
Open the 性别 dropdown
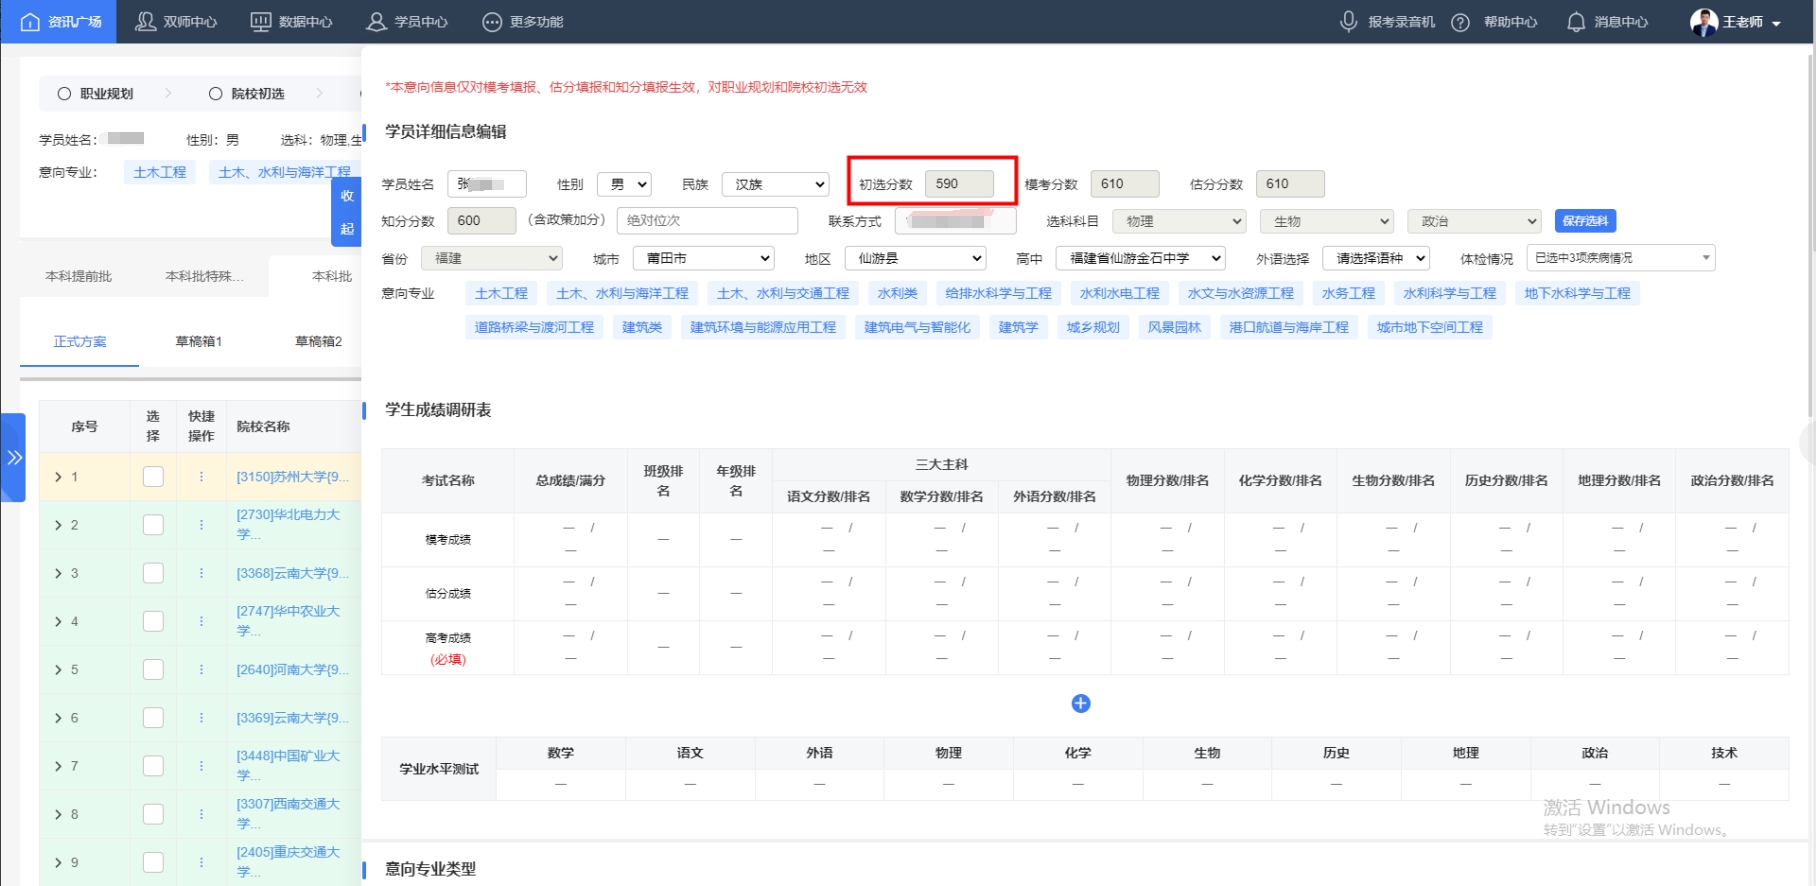click(x=624, y=184)
